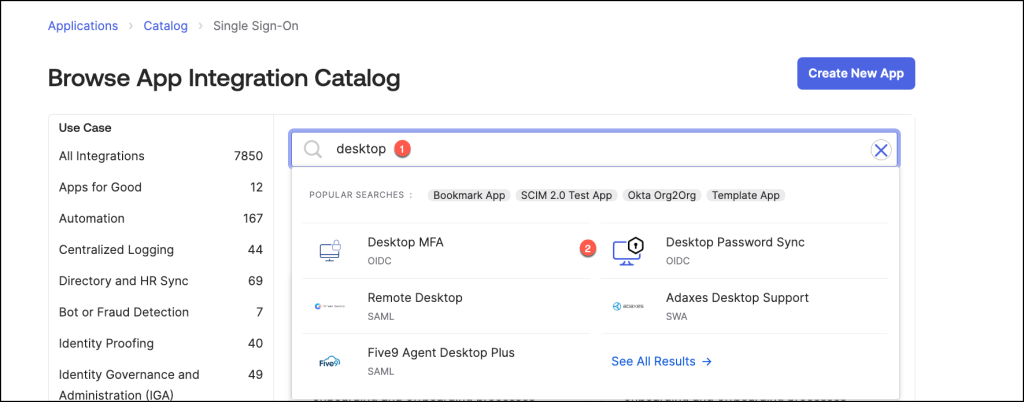
Task: Choose the SCIM 2.0 Test App suggestion
Action: click(x=566, y=195)
